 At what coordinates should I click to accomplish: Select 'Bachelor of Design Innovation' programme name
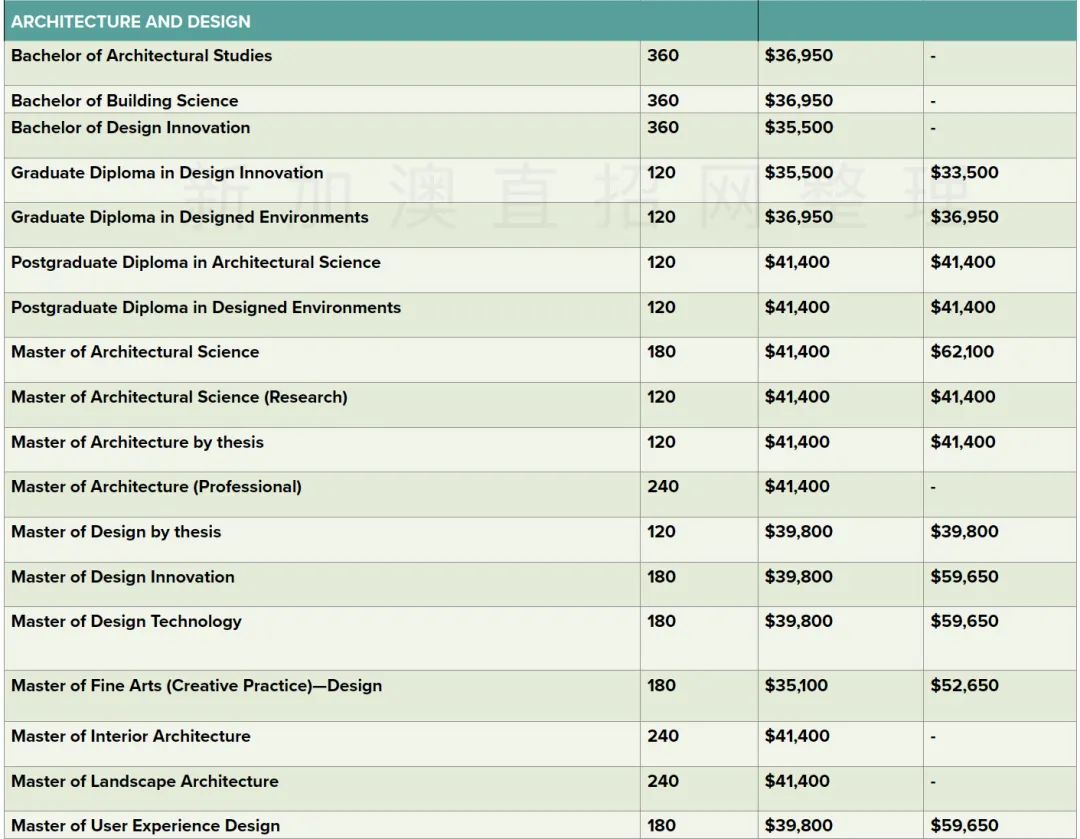tap(130, 127)
